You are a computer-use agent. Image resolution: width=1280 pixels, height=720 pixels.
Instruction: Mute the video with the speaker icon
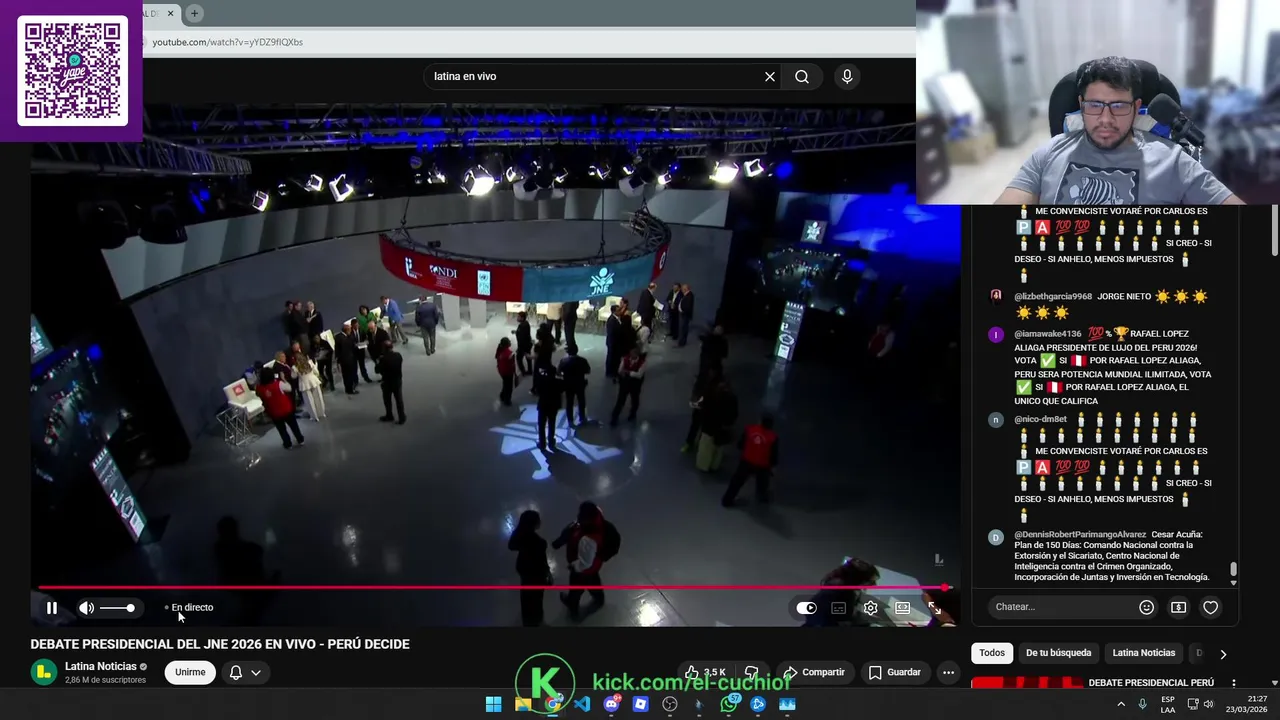pos(87,607)
